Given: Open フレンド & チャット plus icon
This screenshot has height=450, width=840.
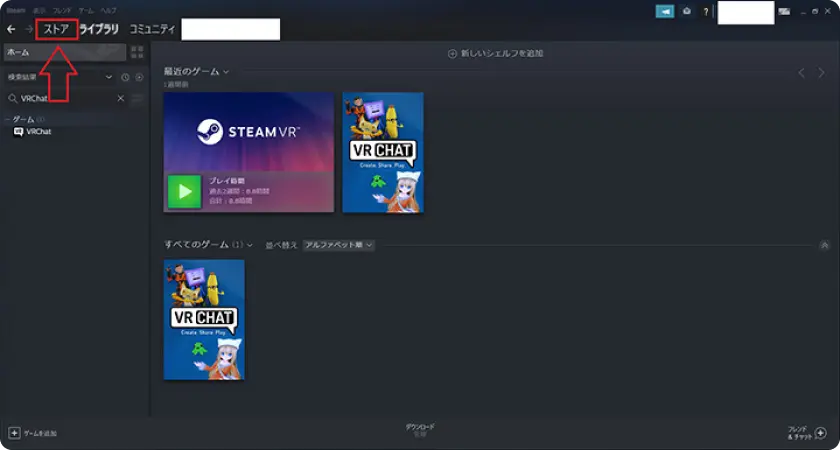Looking at the screenshot, I should point(820,433).
